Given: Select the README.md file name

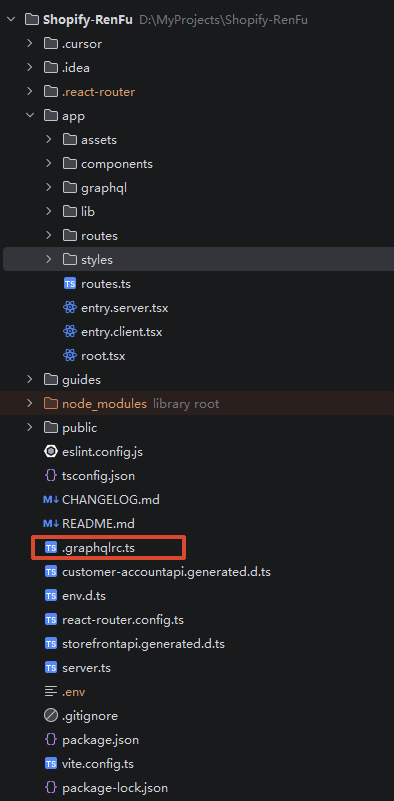Looking at the screenshot, I should point(98,524).
